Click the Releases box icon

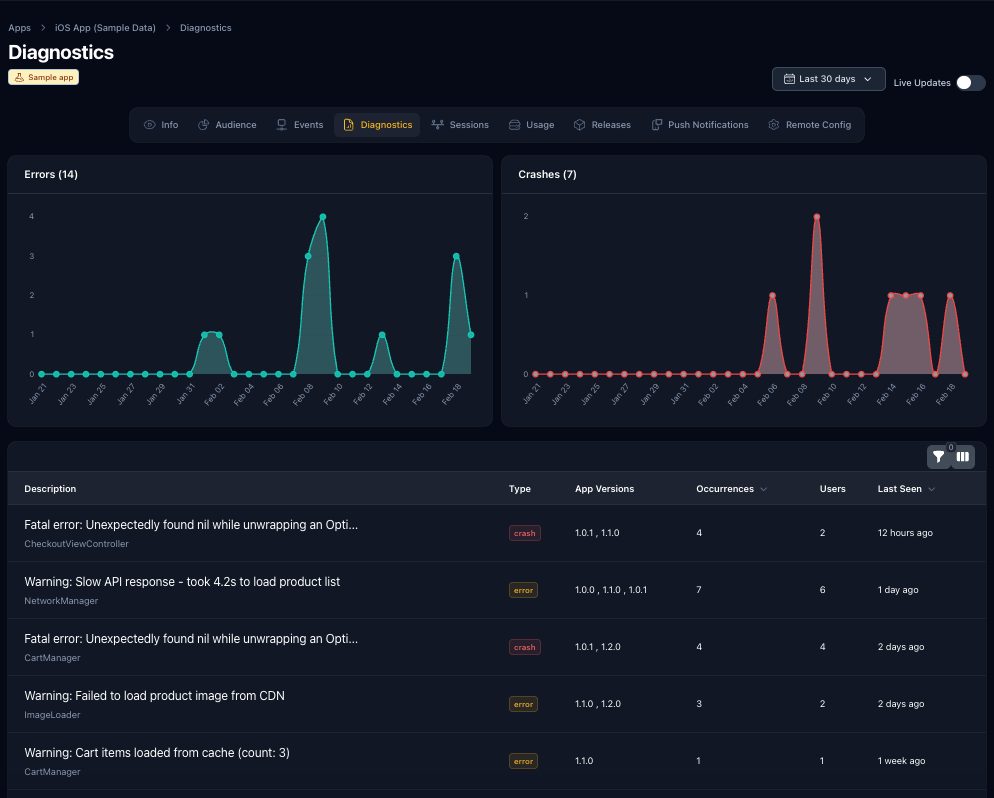click(579, 125)
